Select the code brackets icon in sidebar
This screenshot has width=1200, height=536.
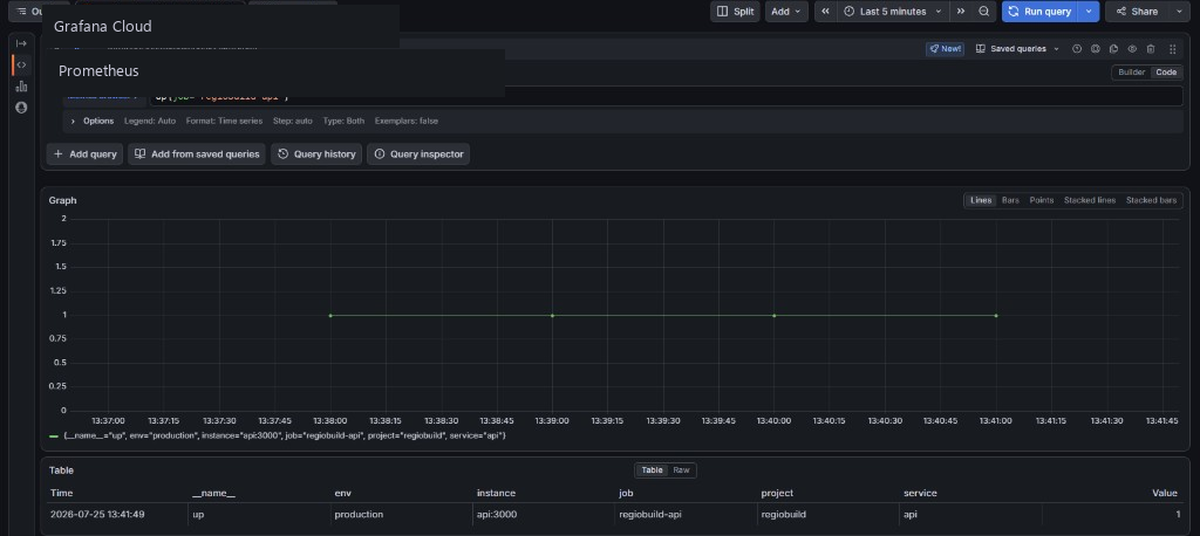click(x=21, y=65)
